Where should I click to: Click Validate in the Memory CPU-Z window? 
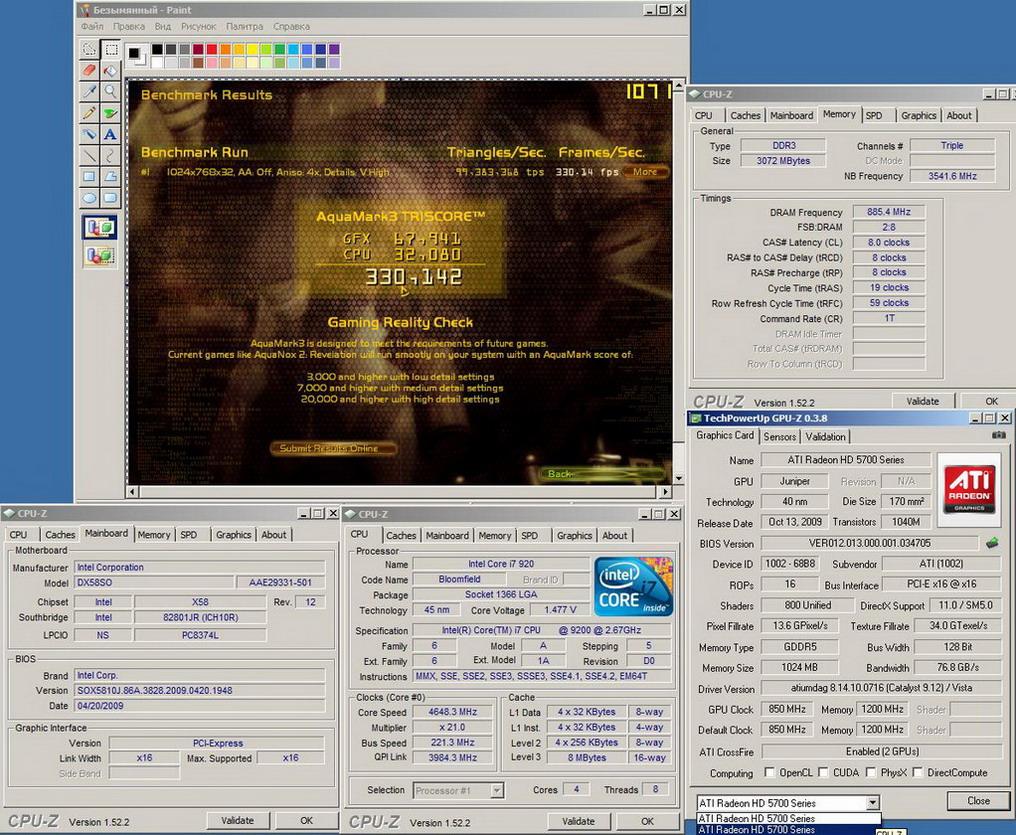coord(922,401)
